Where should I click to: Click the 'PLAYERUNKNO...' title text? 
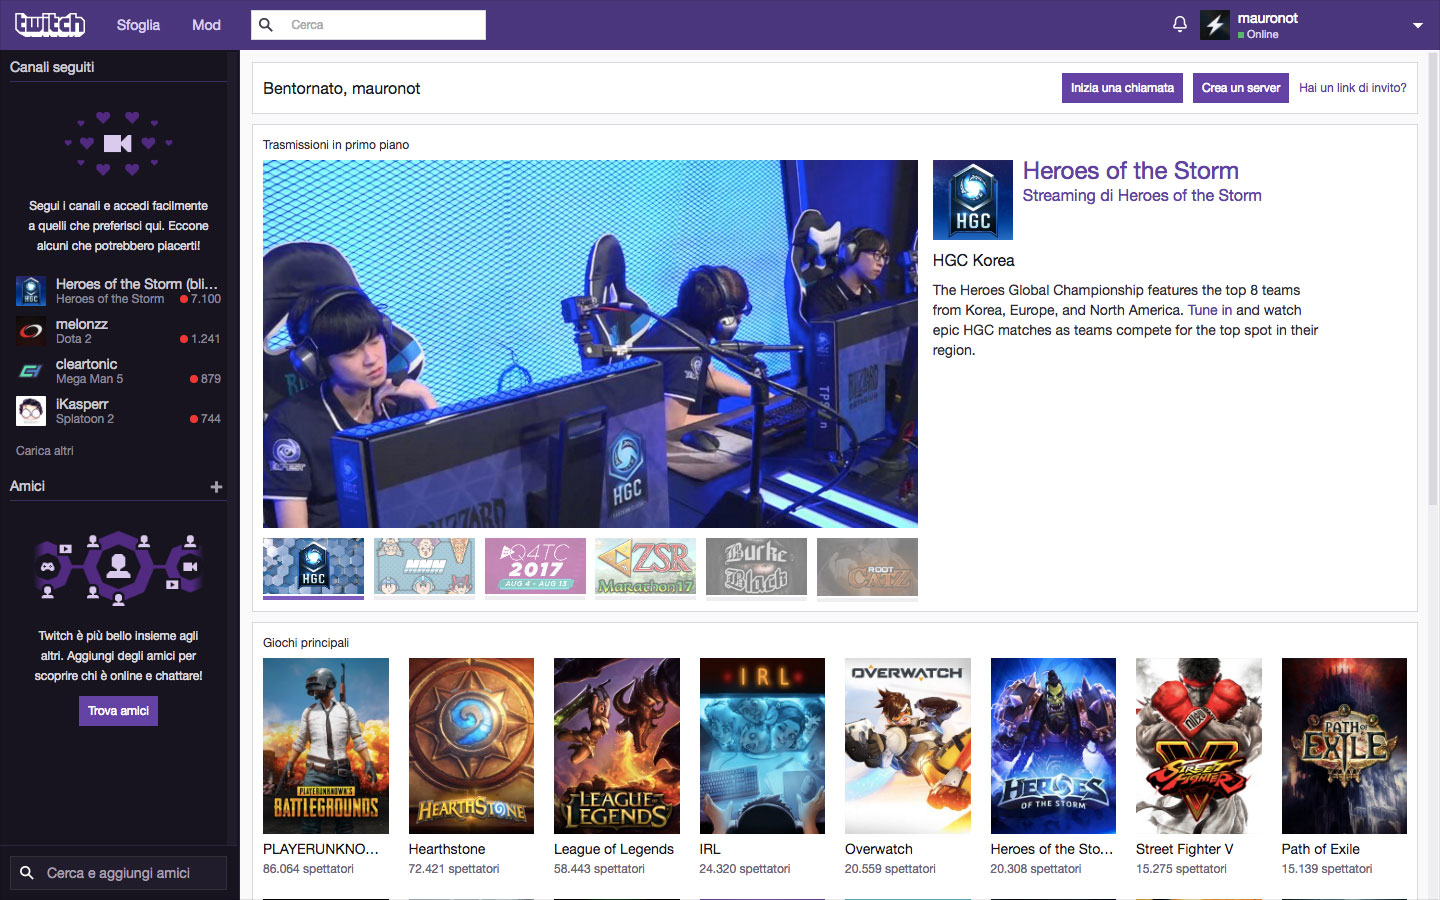pos(321,849)
